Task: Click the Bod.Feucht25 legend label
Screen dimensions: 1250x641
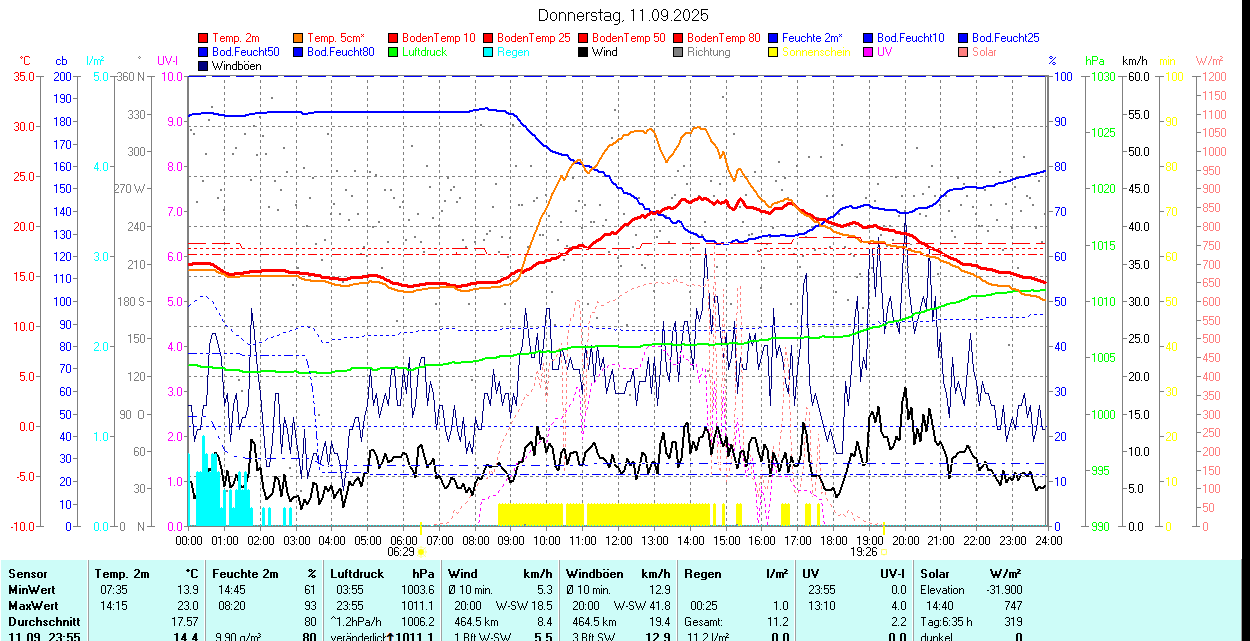Action: pyautogui.click(x=1005, y=38)
